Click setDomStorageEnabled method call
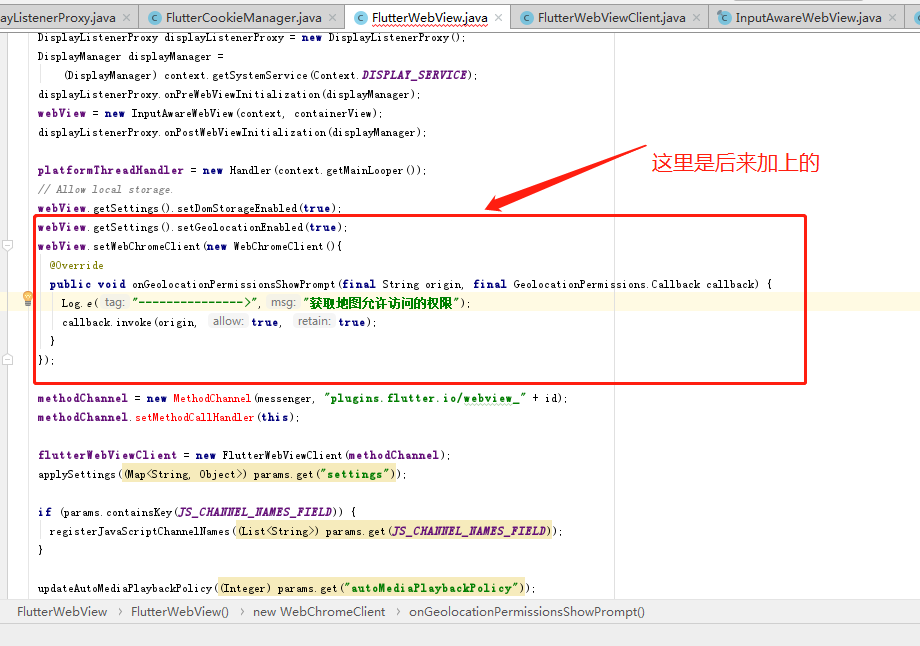 [x=237, y=208]
